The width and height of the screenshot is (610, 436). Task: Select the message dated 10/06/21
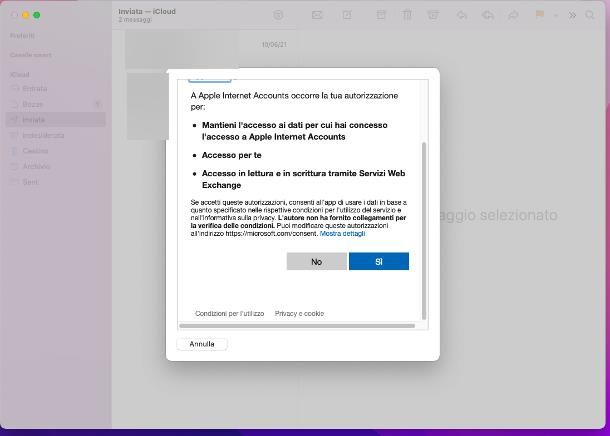[x=211, y=49]
